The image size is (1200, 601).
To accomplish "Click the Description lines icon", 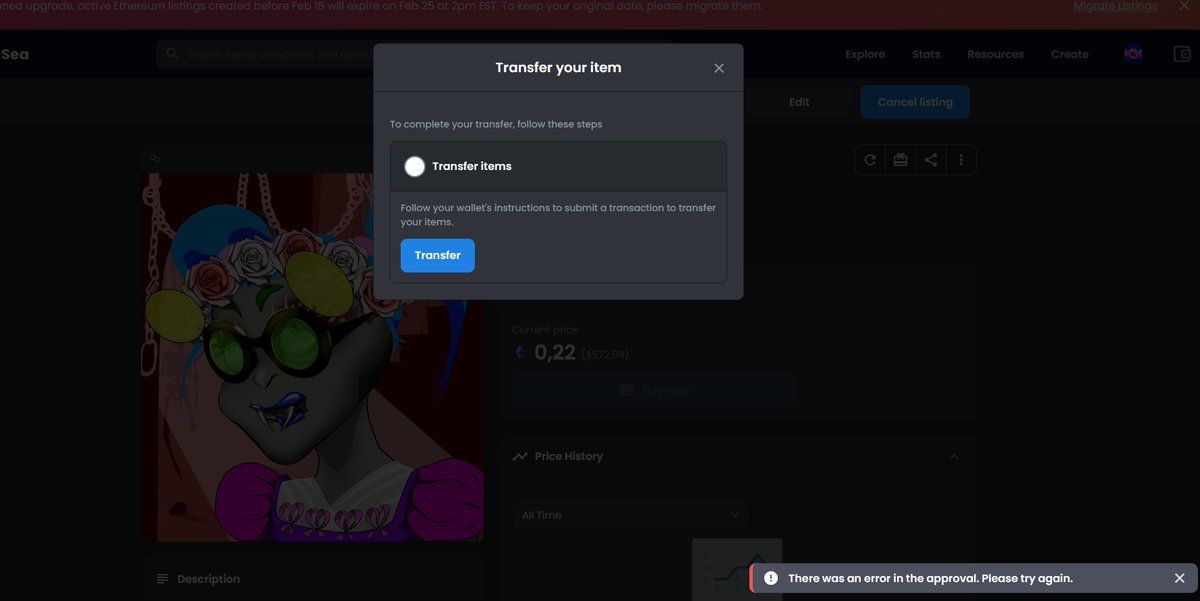I will [163, 579].
